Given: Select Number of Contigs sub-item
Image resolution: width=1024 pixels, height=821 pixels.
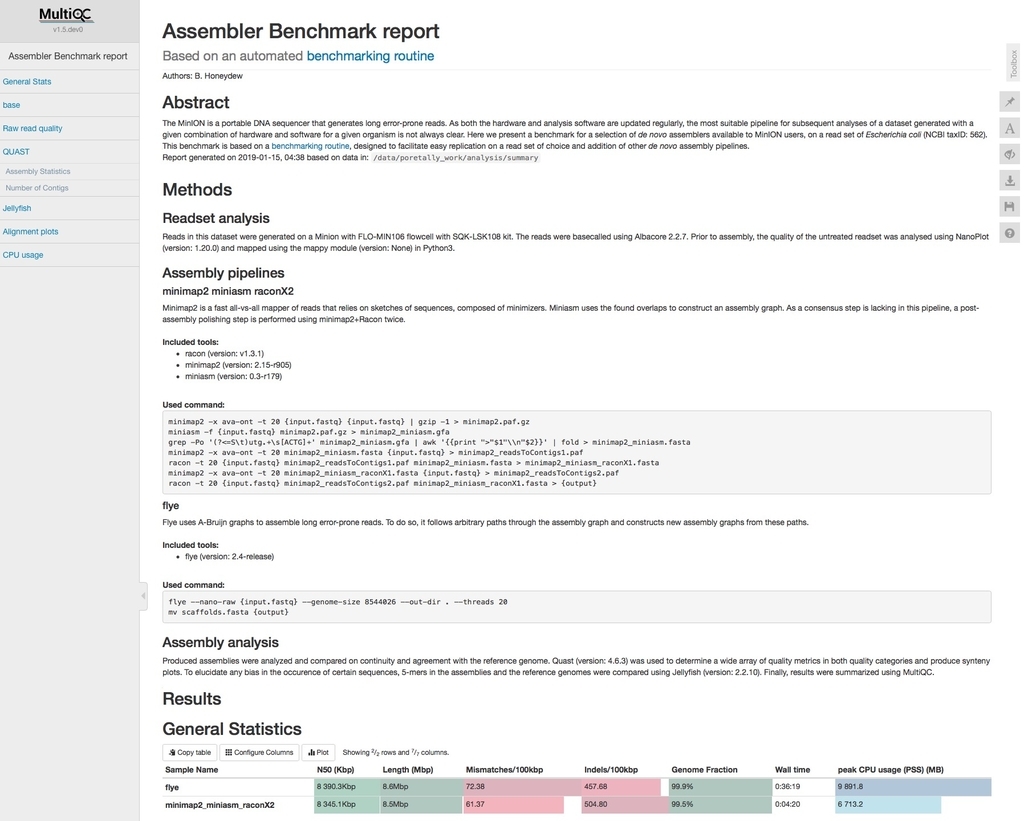Looking at the screenshot, I should [37, 188].
